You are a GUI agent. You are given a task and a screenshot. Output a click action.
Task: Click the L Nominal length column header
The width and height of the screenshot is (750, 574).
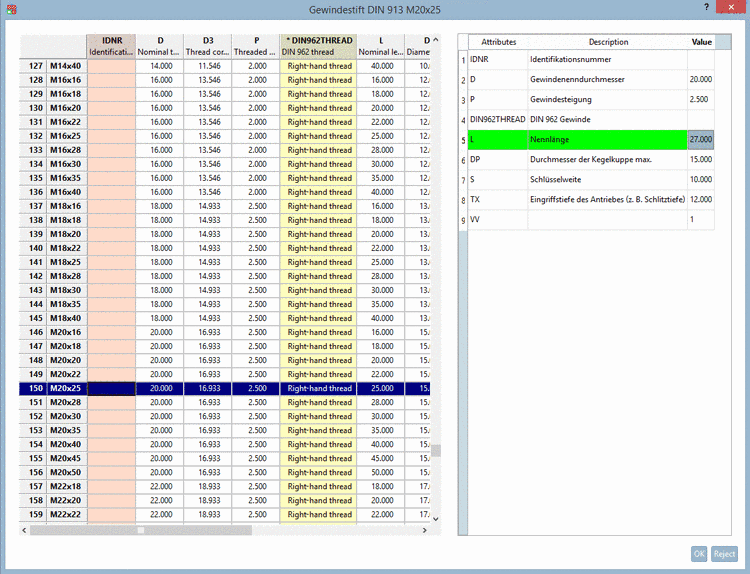(381, 46)
